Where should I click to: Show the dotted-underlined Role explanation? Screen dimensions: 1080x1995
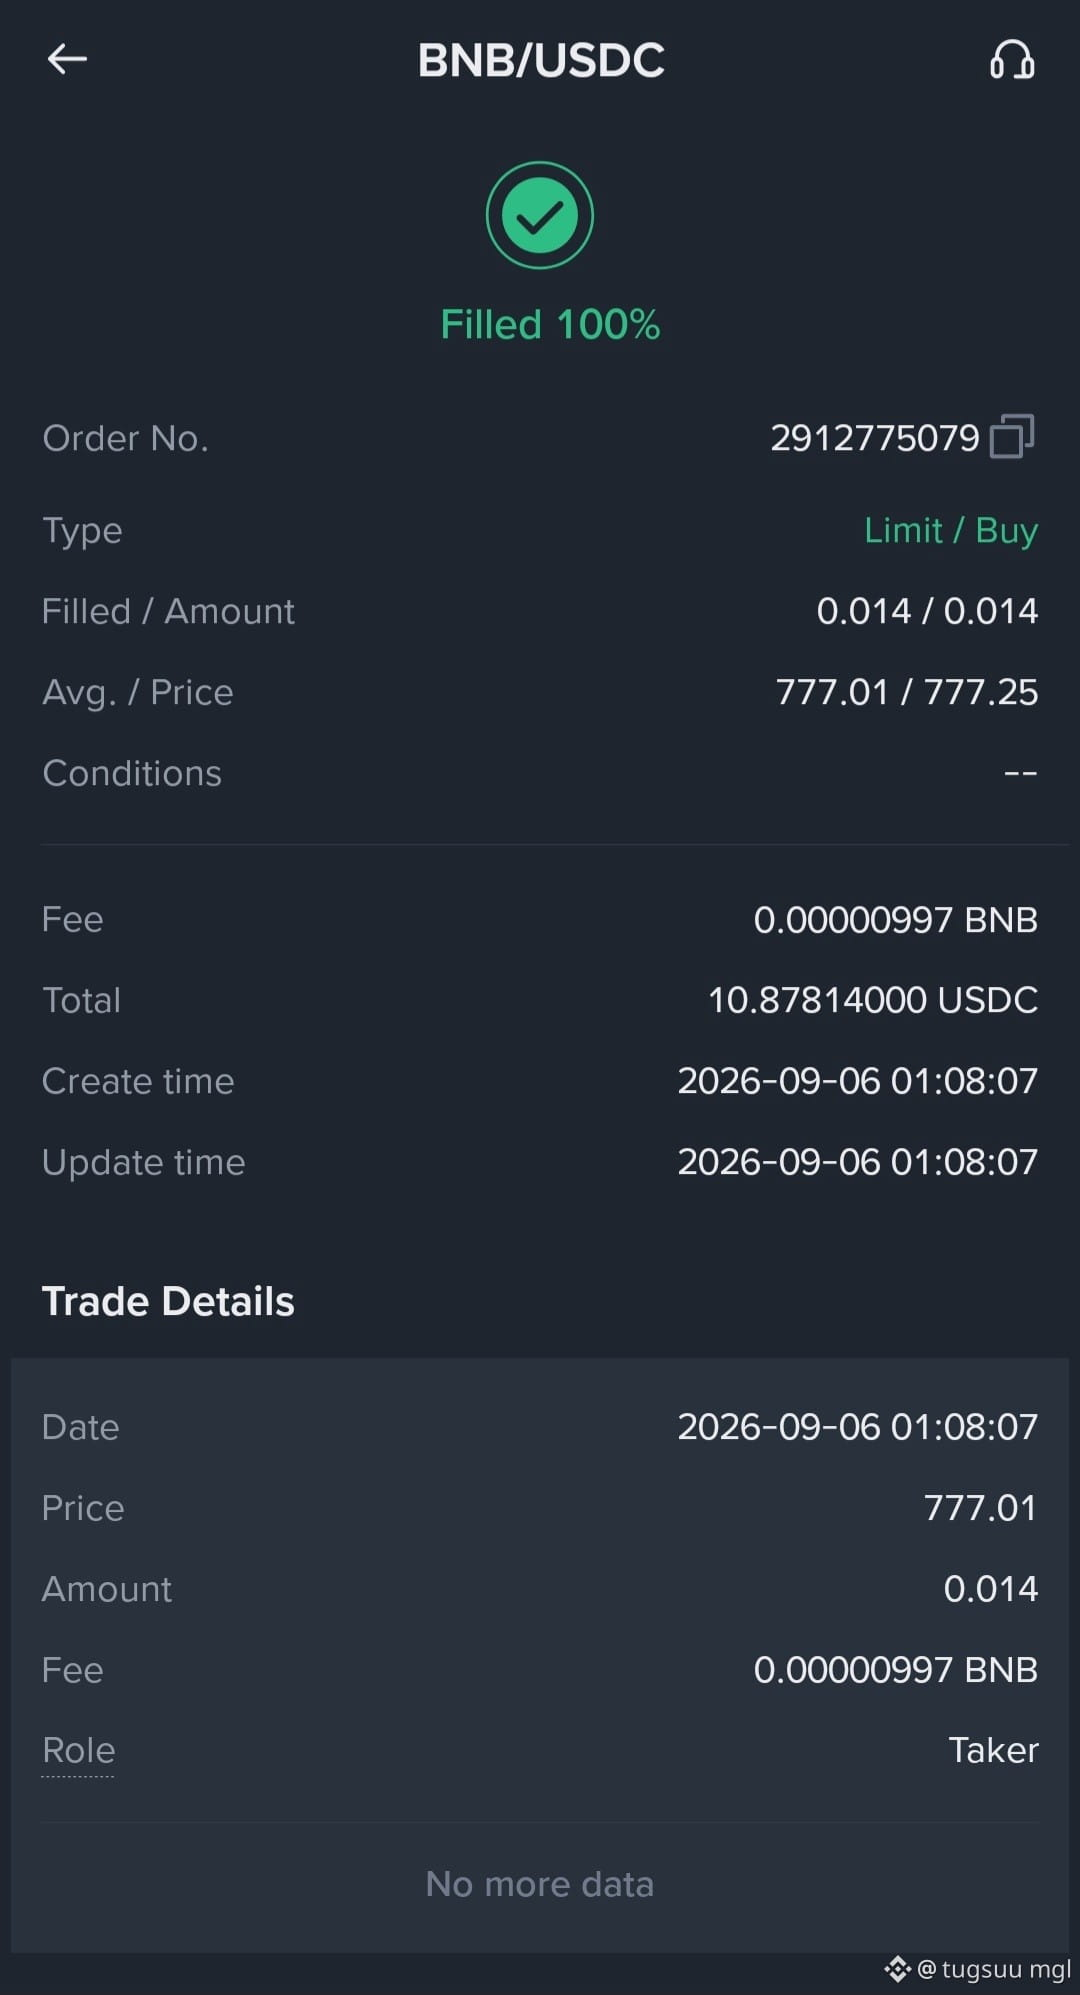(x=78, y=1751)
